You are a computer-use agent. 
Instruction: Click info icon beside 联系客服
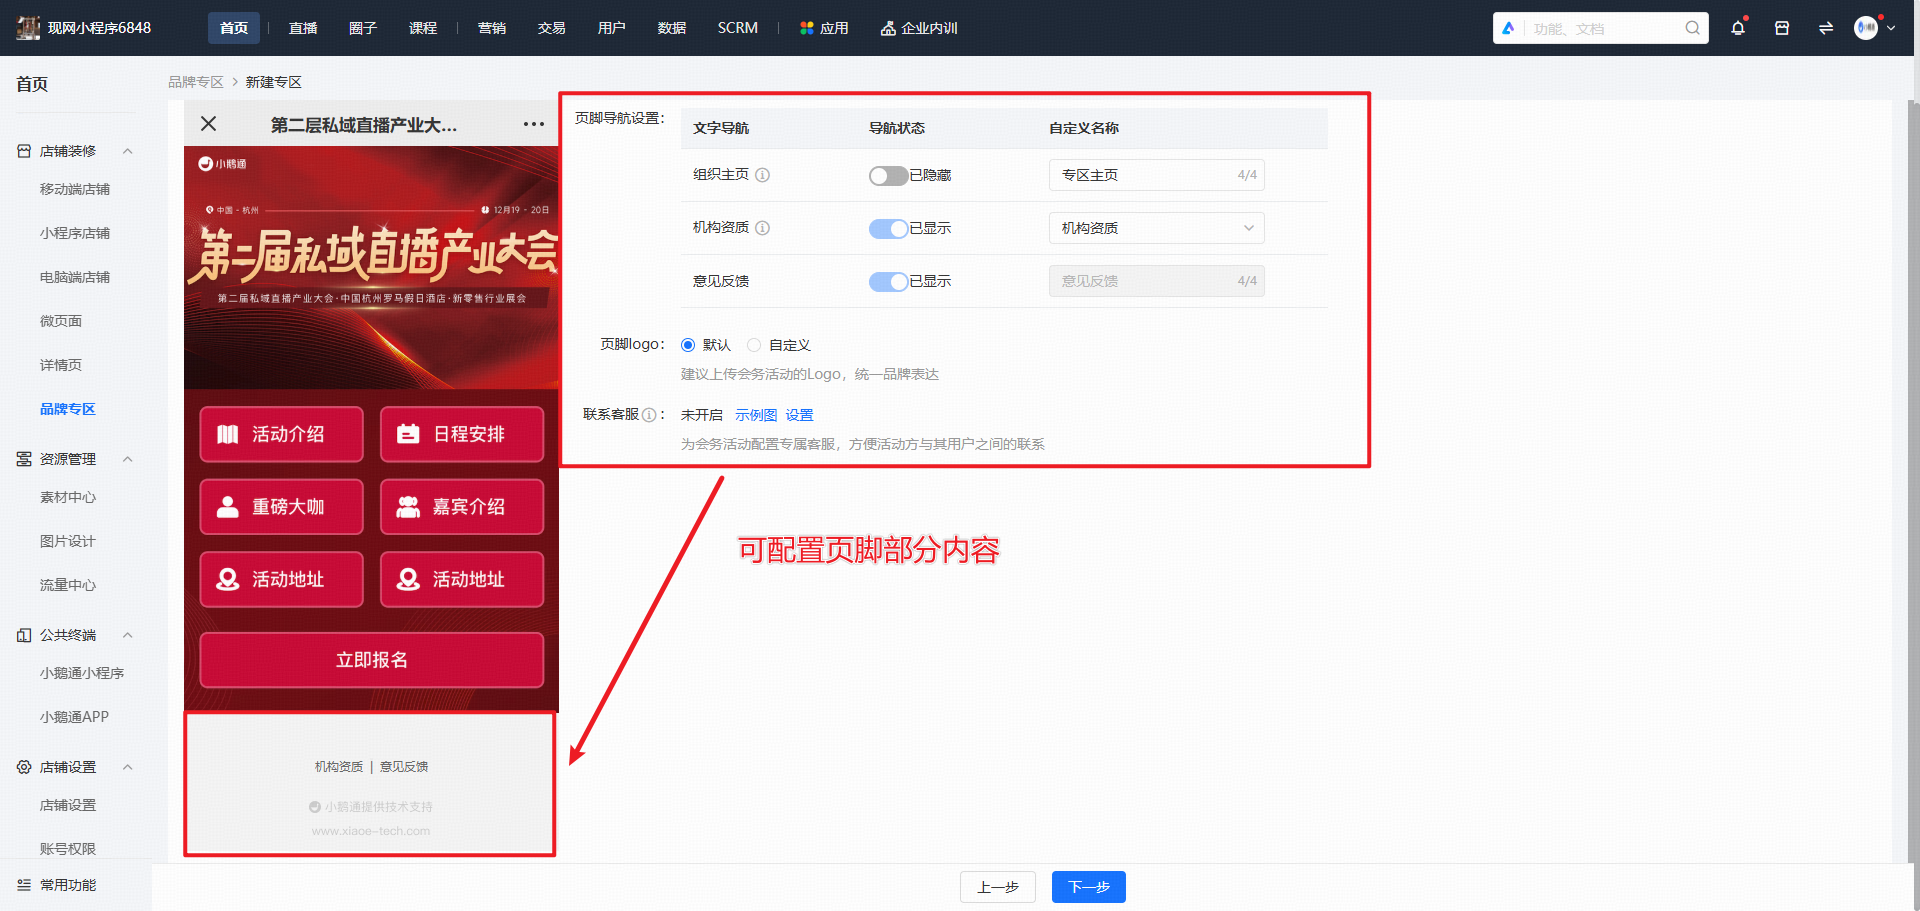tap(649, 415)
